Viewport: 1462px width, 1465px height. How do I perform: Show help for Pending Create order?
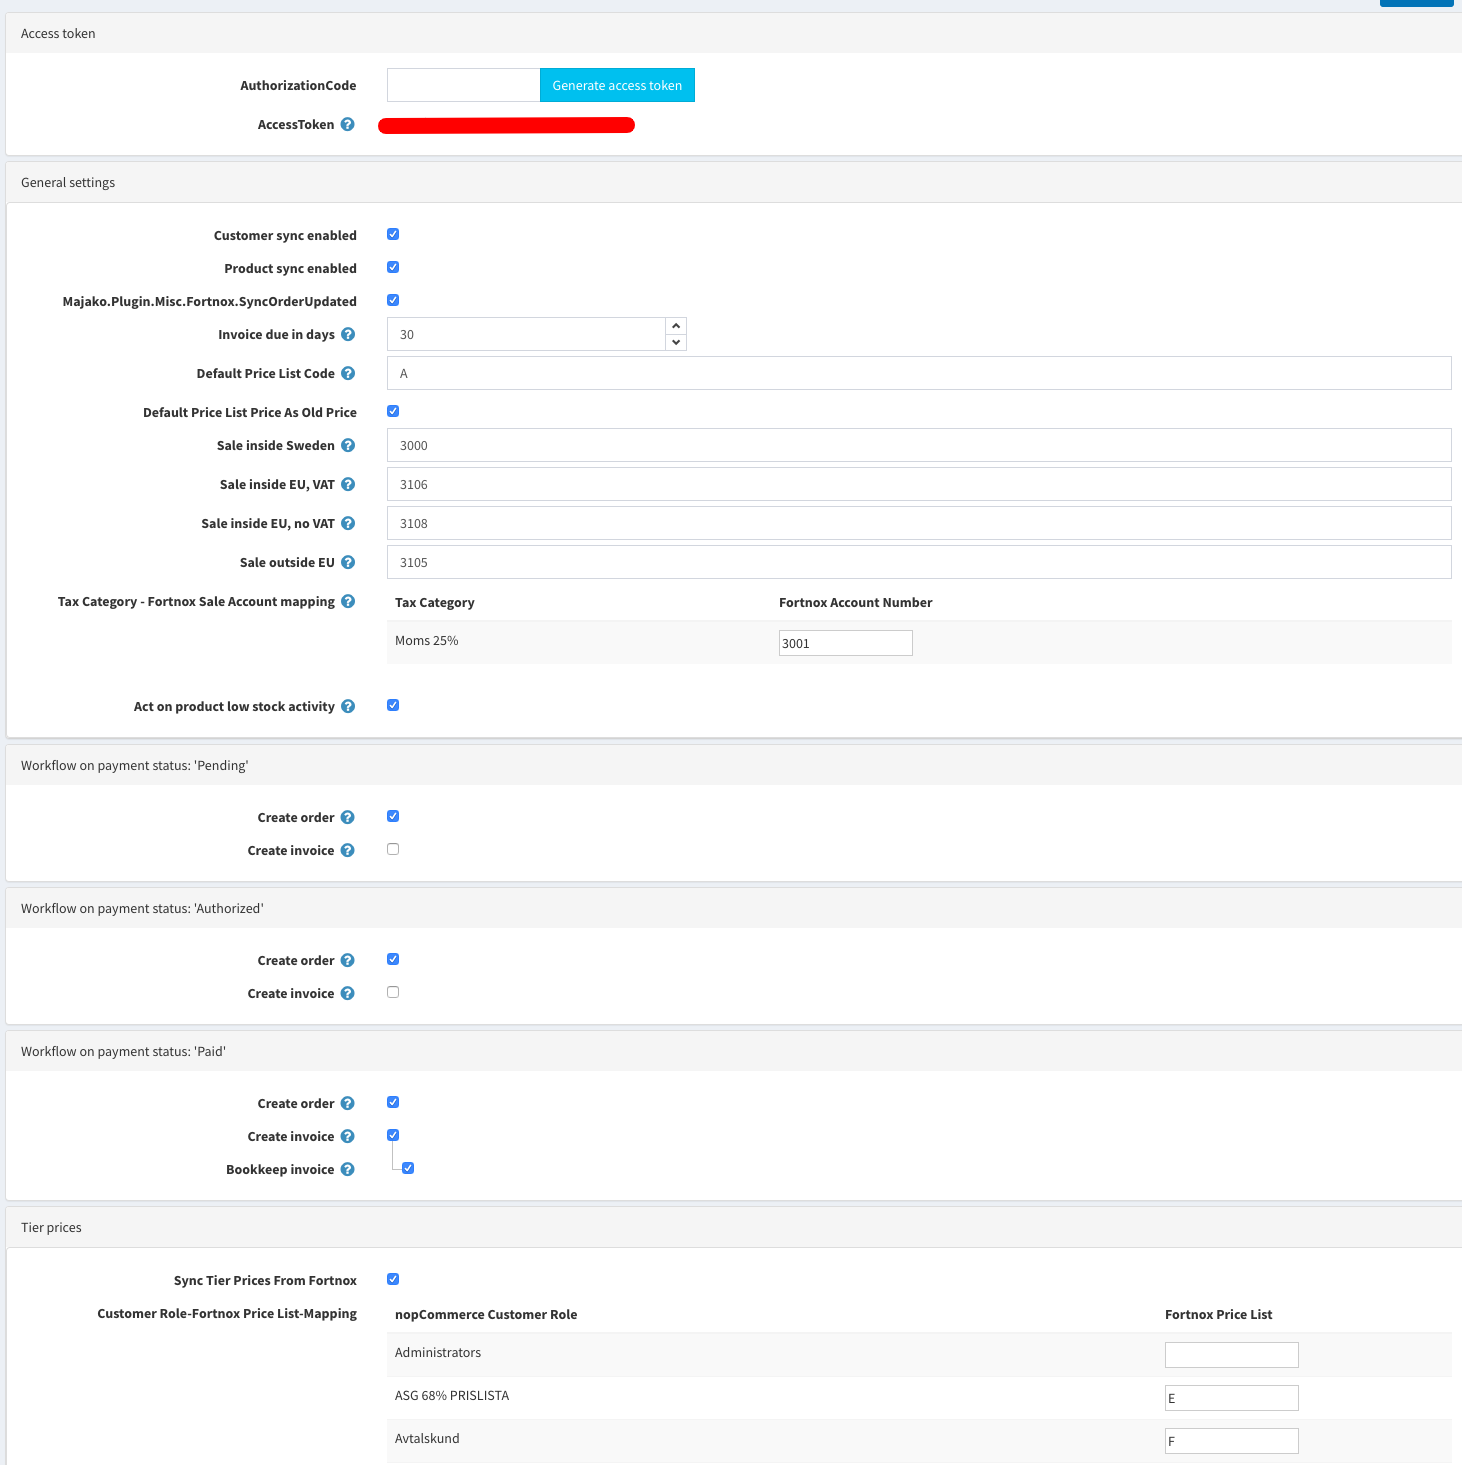point(347,817)
